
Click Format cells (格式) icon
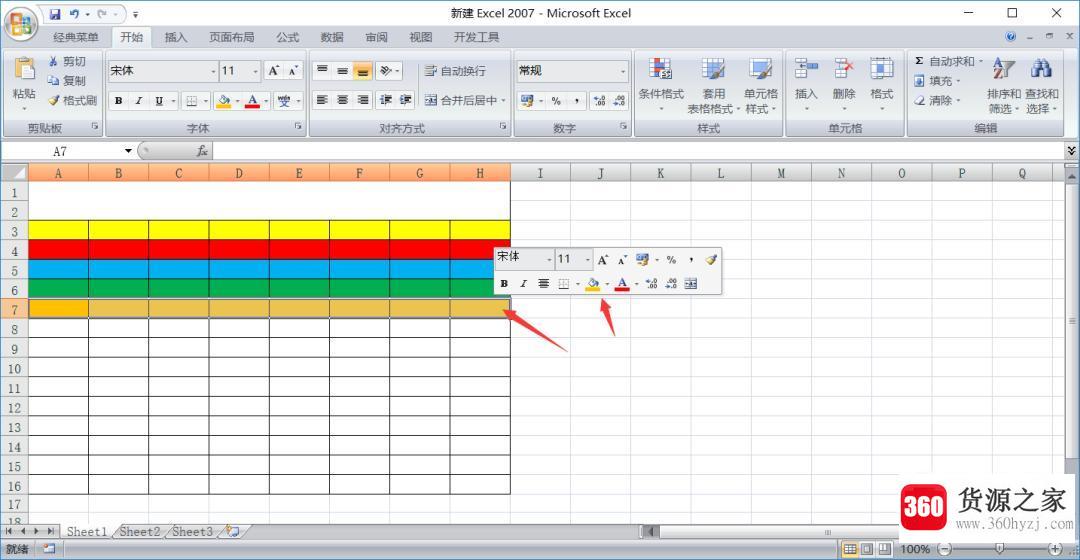click(x=882, y=69)
